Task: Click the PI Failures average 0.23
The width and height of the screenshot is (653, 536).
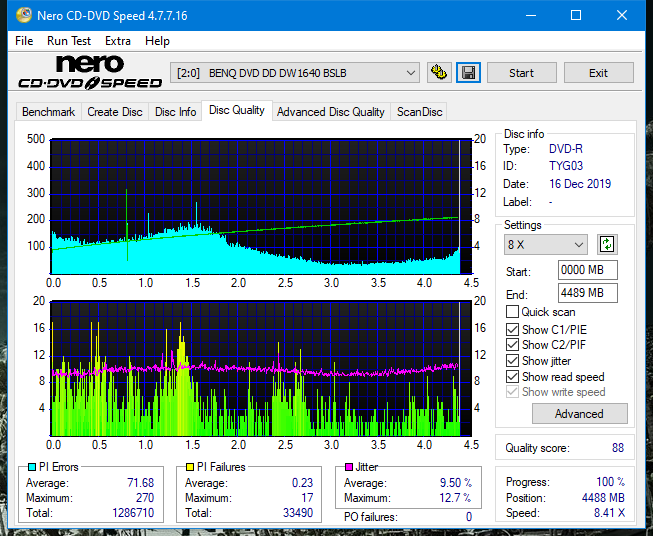Action: click(x=302, y=483)
